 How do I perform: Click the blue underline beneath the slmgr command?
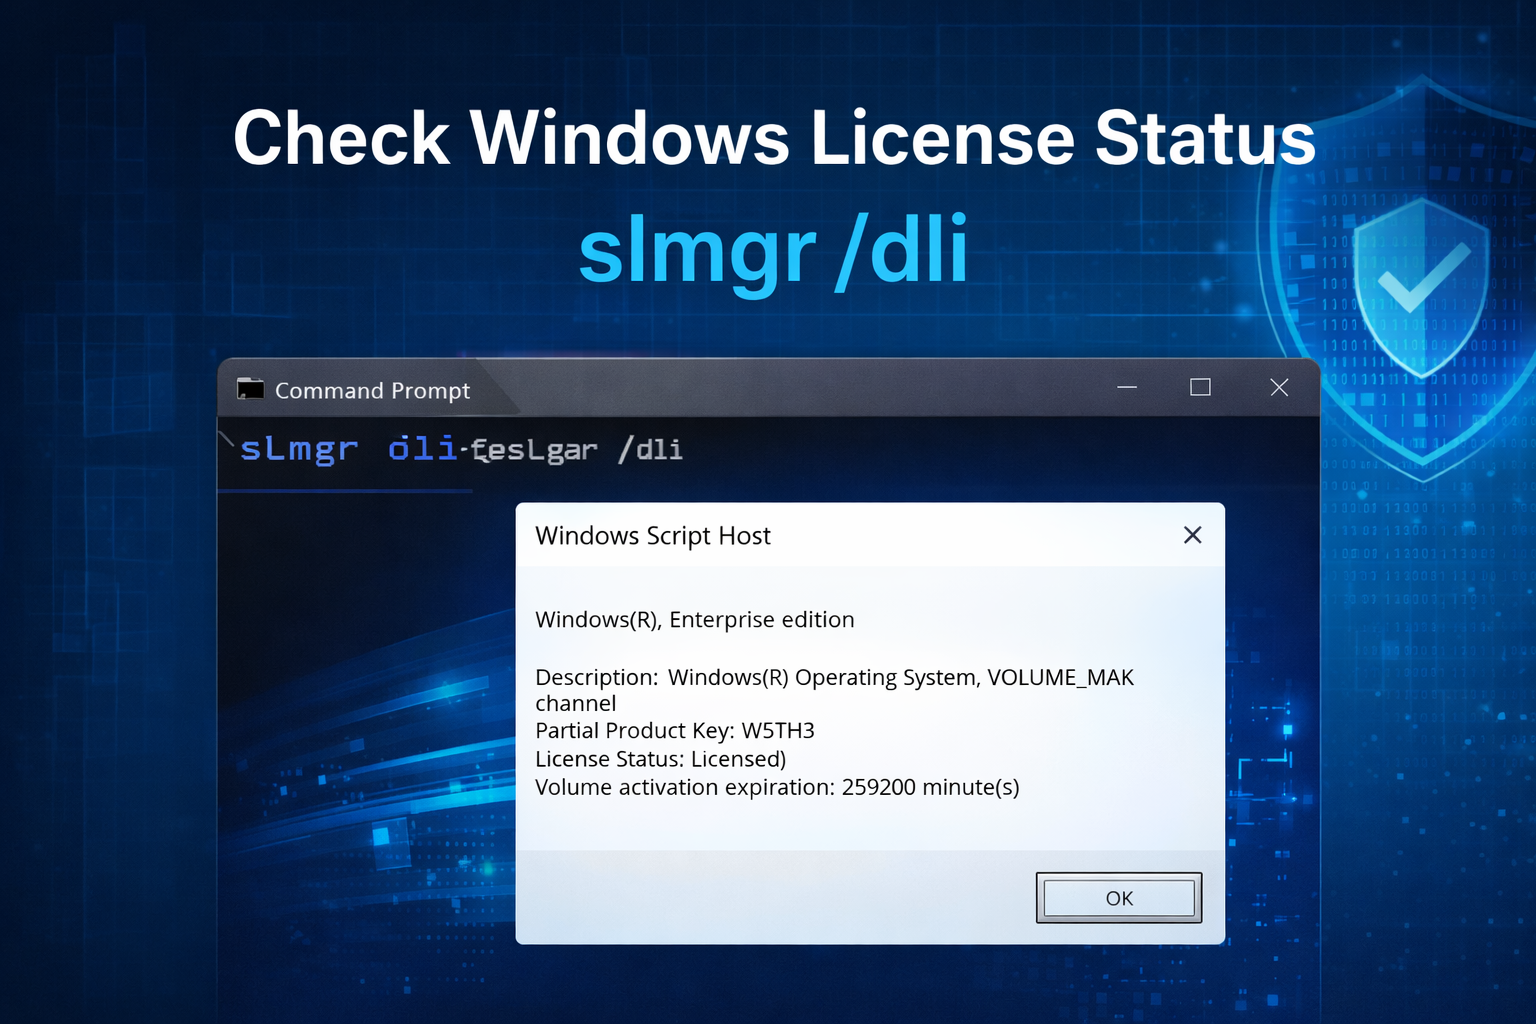pyautogui.click(x=345, y=491)
